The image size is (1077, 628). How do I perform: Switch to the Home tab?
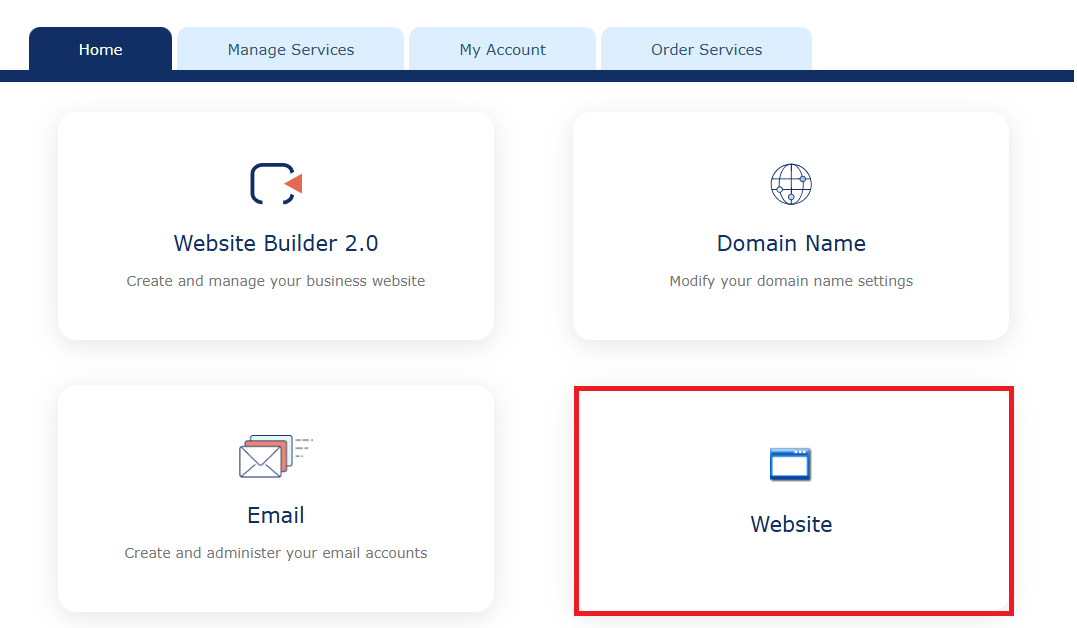[x=100, y=49]
